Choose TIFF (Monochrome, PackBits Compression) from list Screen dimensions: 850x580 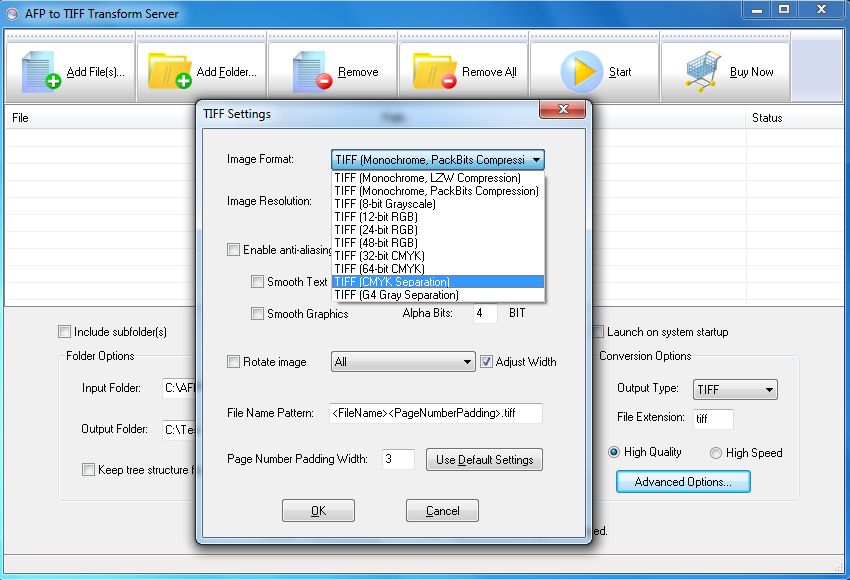[438, 191]
